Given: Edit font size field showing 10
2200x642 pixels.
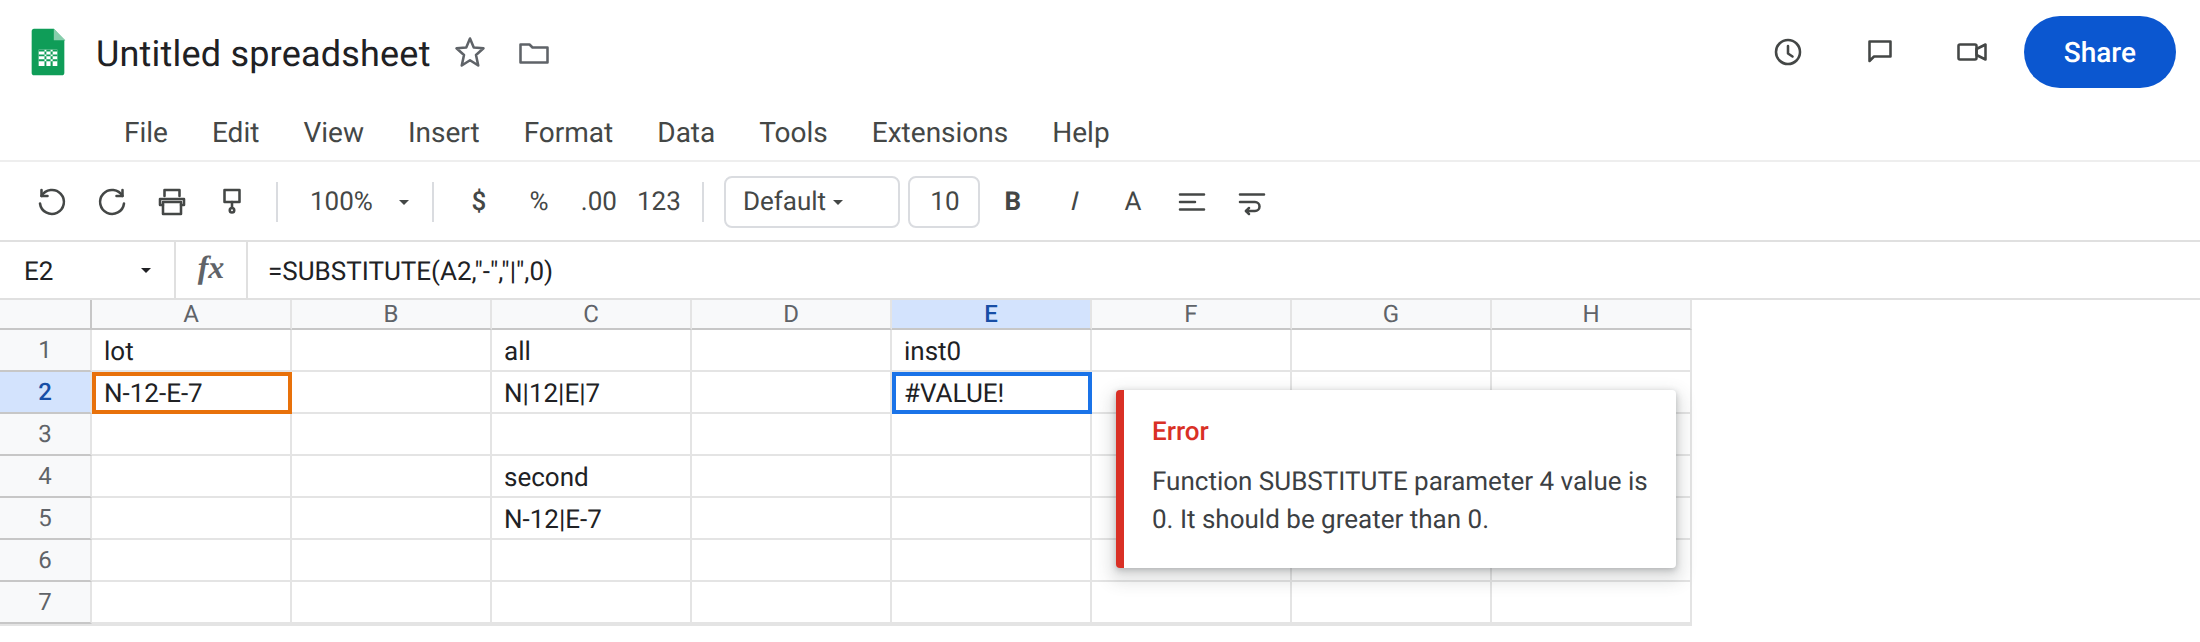Looking at the screenshot, I should tap(944, 202).
